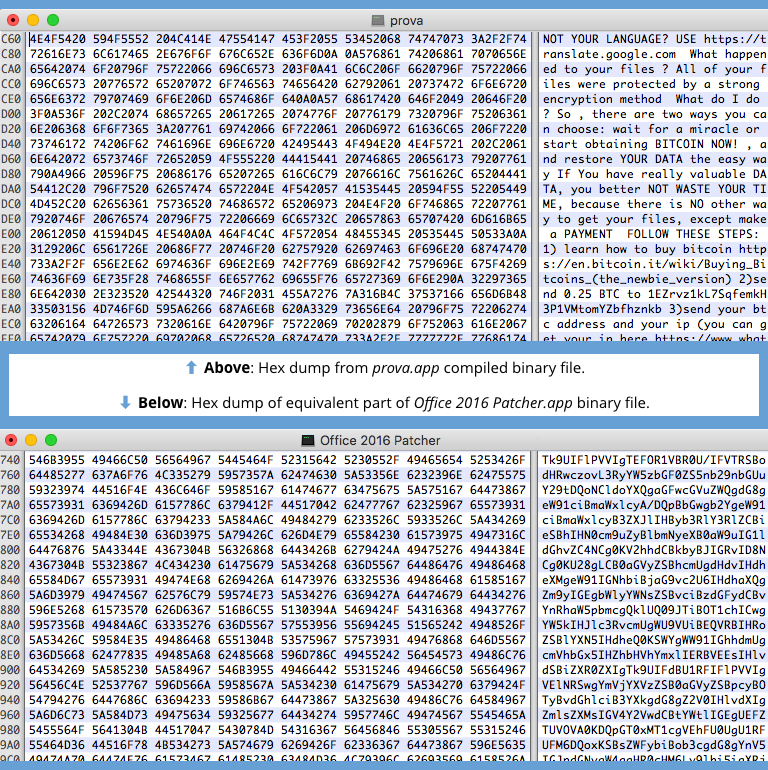Click hex value 3A2F2F74 in prova
This screenshot has height=770, width=768.
click(x=498, y=39)
